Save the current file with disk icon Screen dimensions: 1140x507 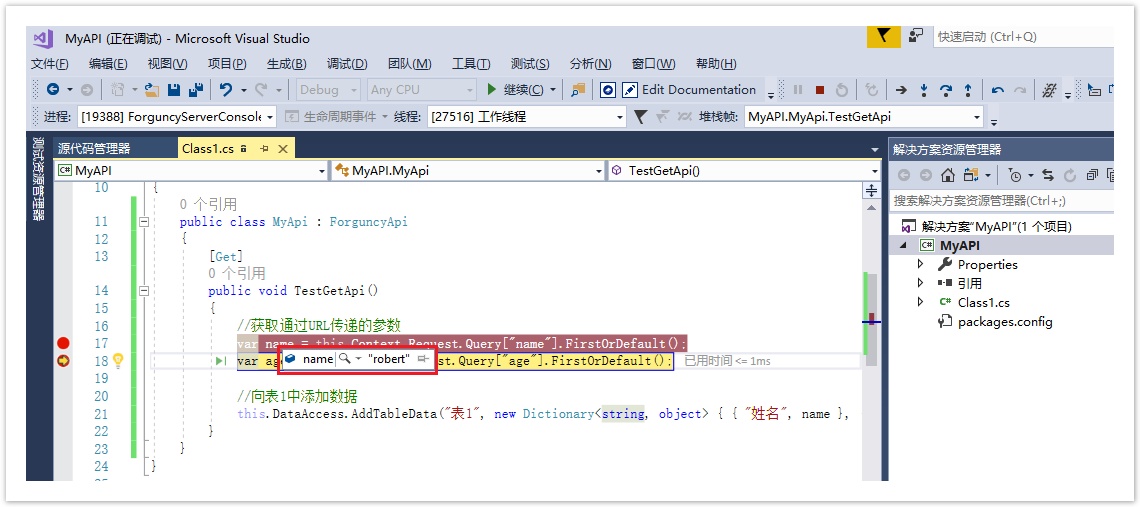174,89
